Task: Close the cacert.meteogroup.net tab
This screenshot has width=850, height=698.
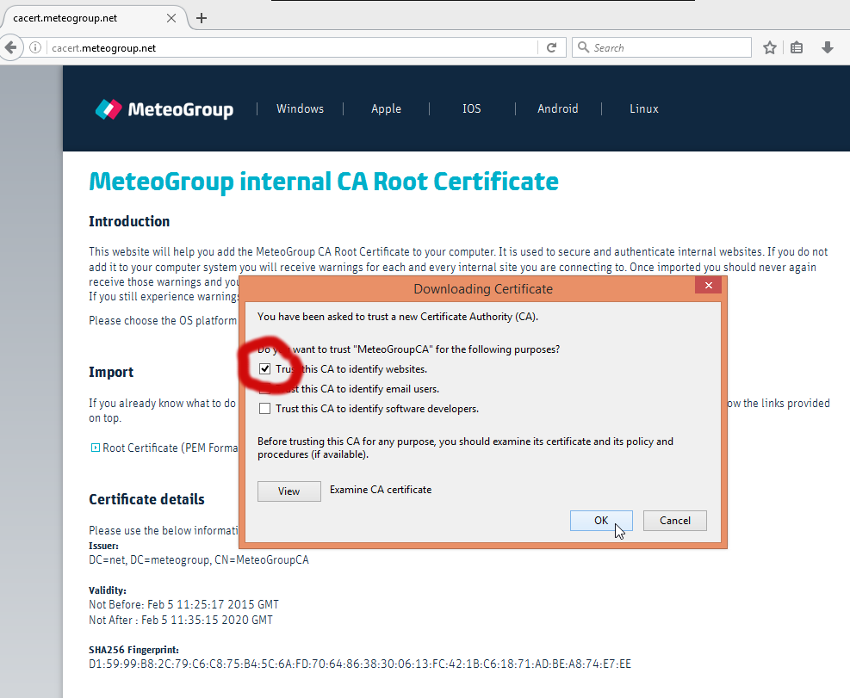Action: coord(171,18)
